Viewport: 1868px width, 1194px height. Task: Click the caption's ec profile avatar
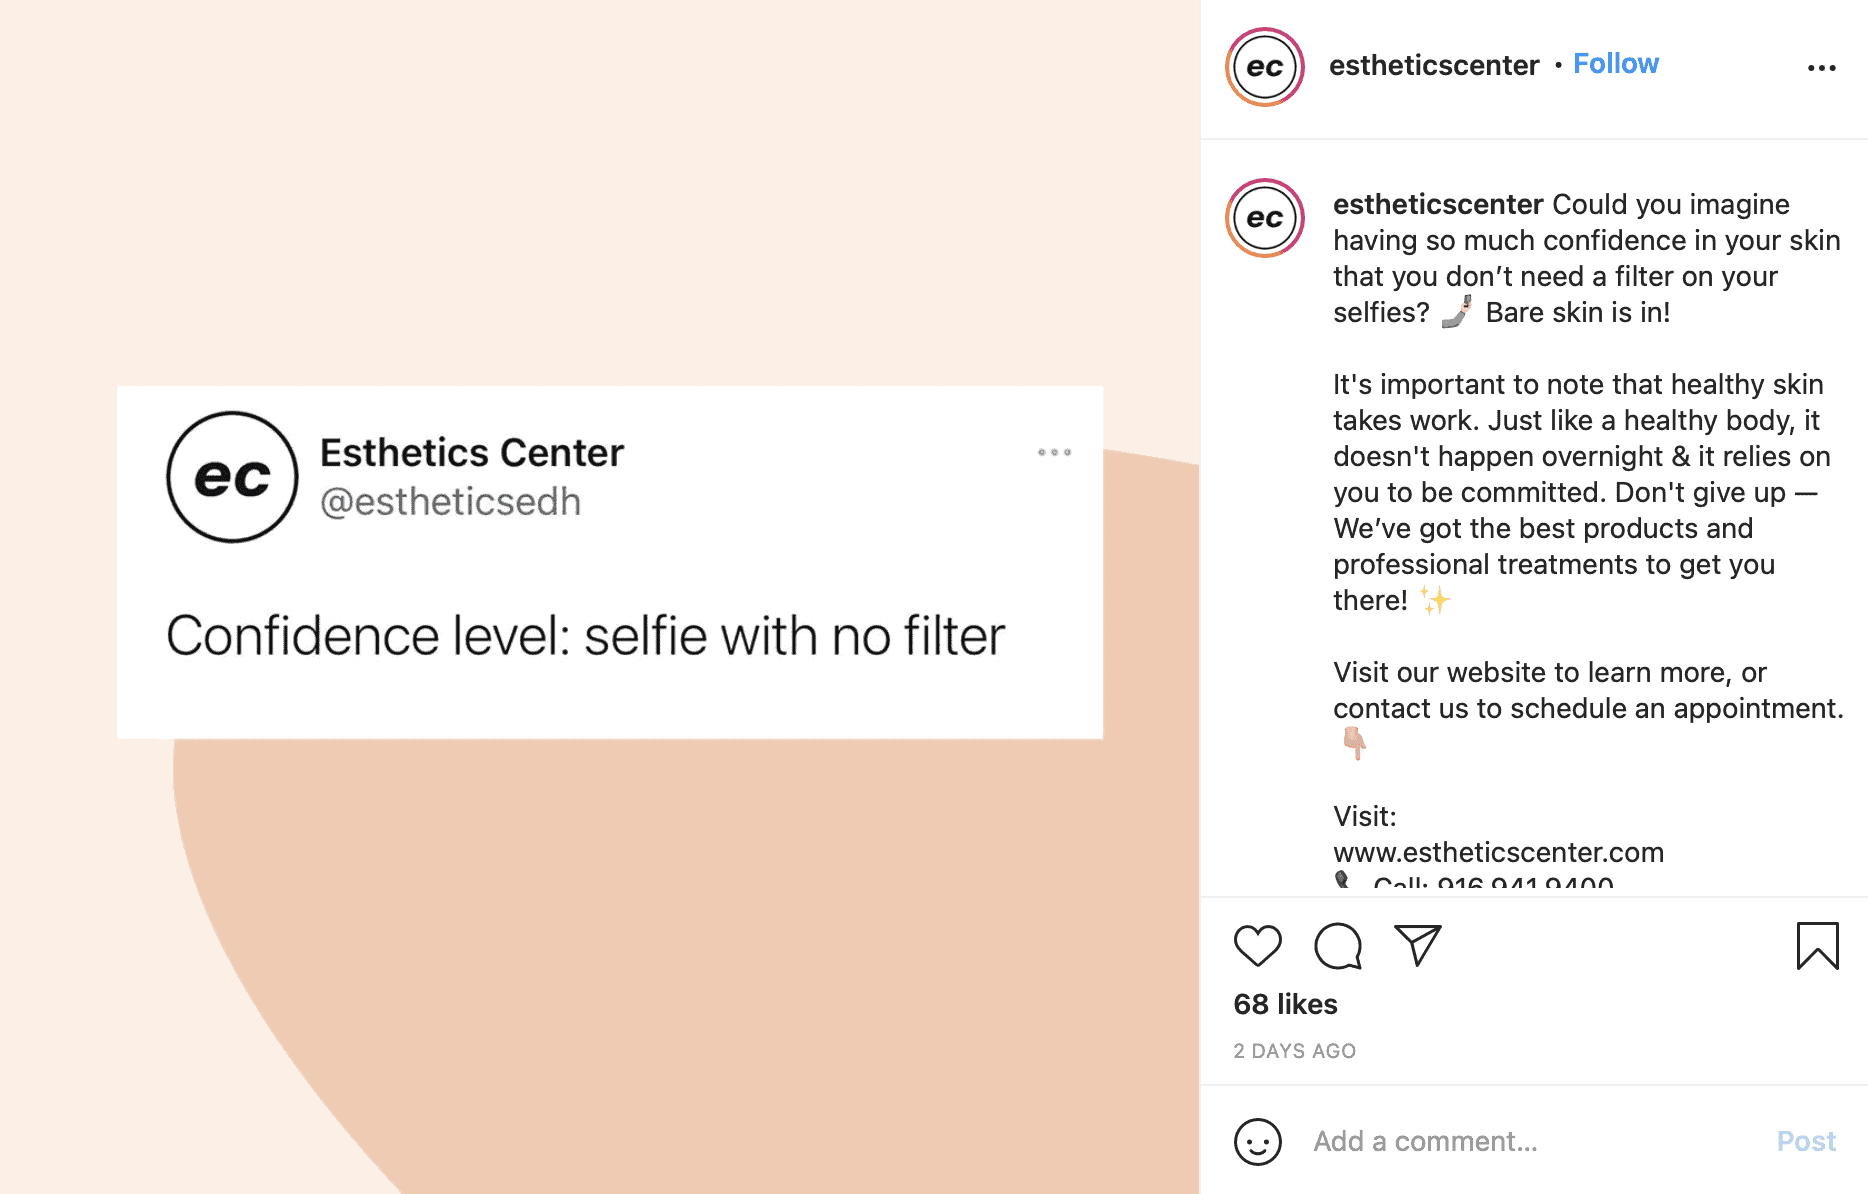tap(1265, 218)
